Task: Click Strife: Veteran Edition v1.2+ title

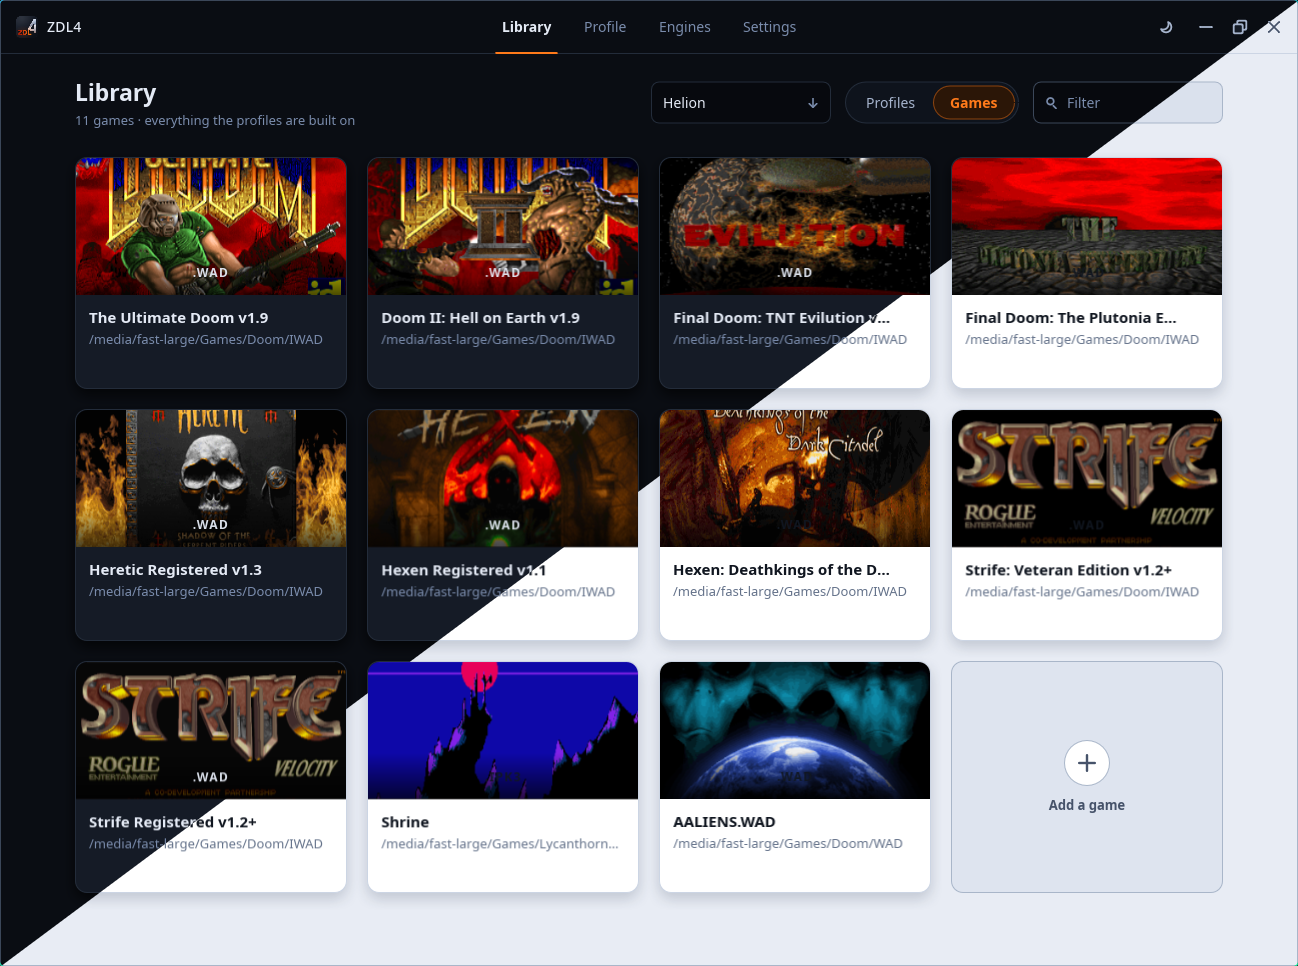Action: [1068, 570]
